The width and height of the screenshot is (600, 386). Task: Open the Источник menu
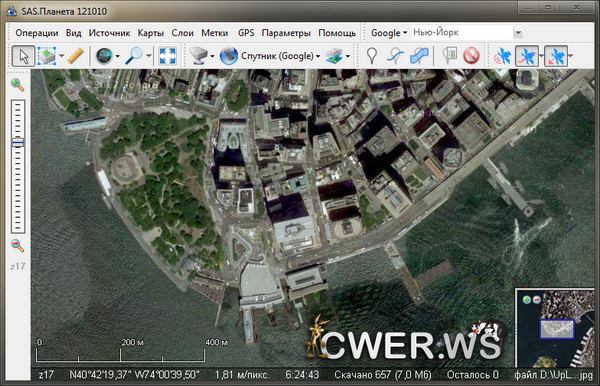[109, 33]
